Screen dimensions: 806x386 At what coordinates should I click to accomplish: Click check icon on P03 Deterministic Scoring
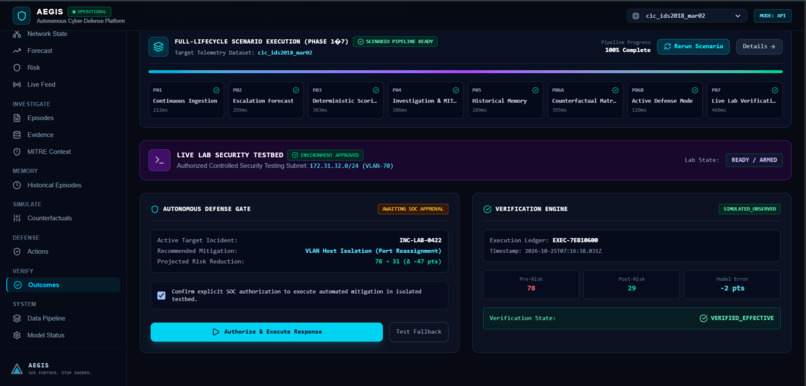376,90
